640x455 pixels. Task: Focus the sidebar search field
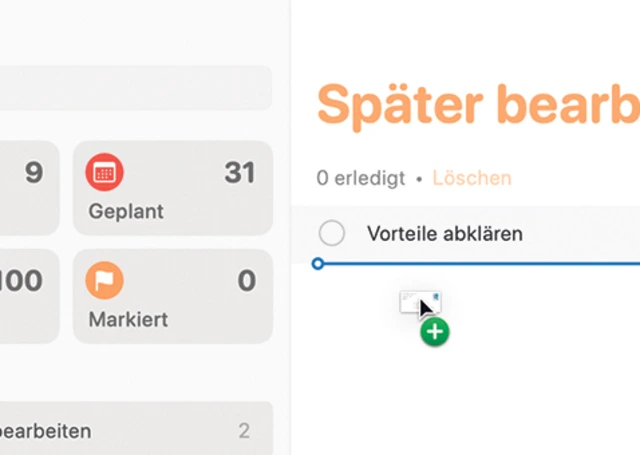click(135, 88)
